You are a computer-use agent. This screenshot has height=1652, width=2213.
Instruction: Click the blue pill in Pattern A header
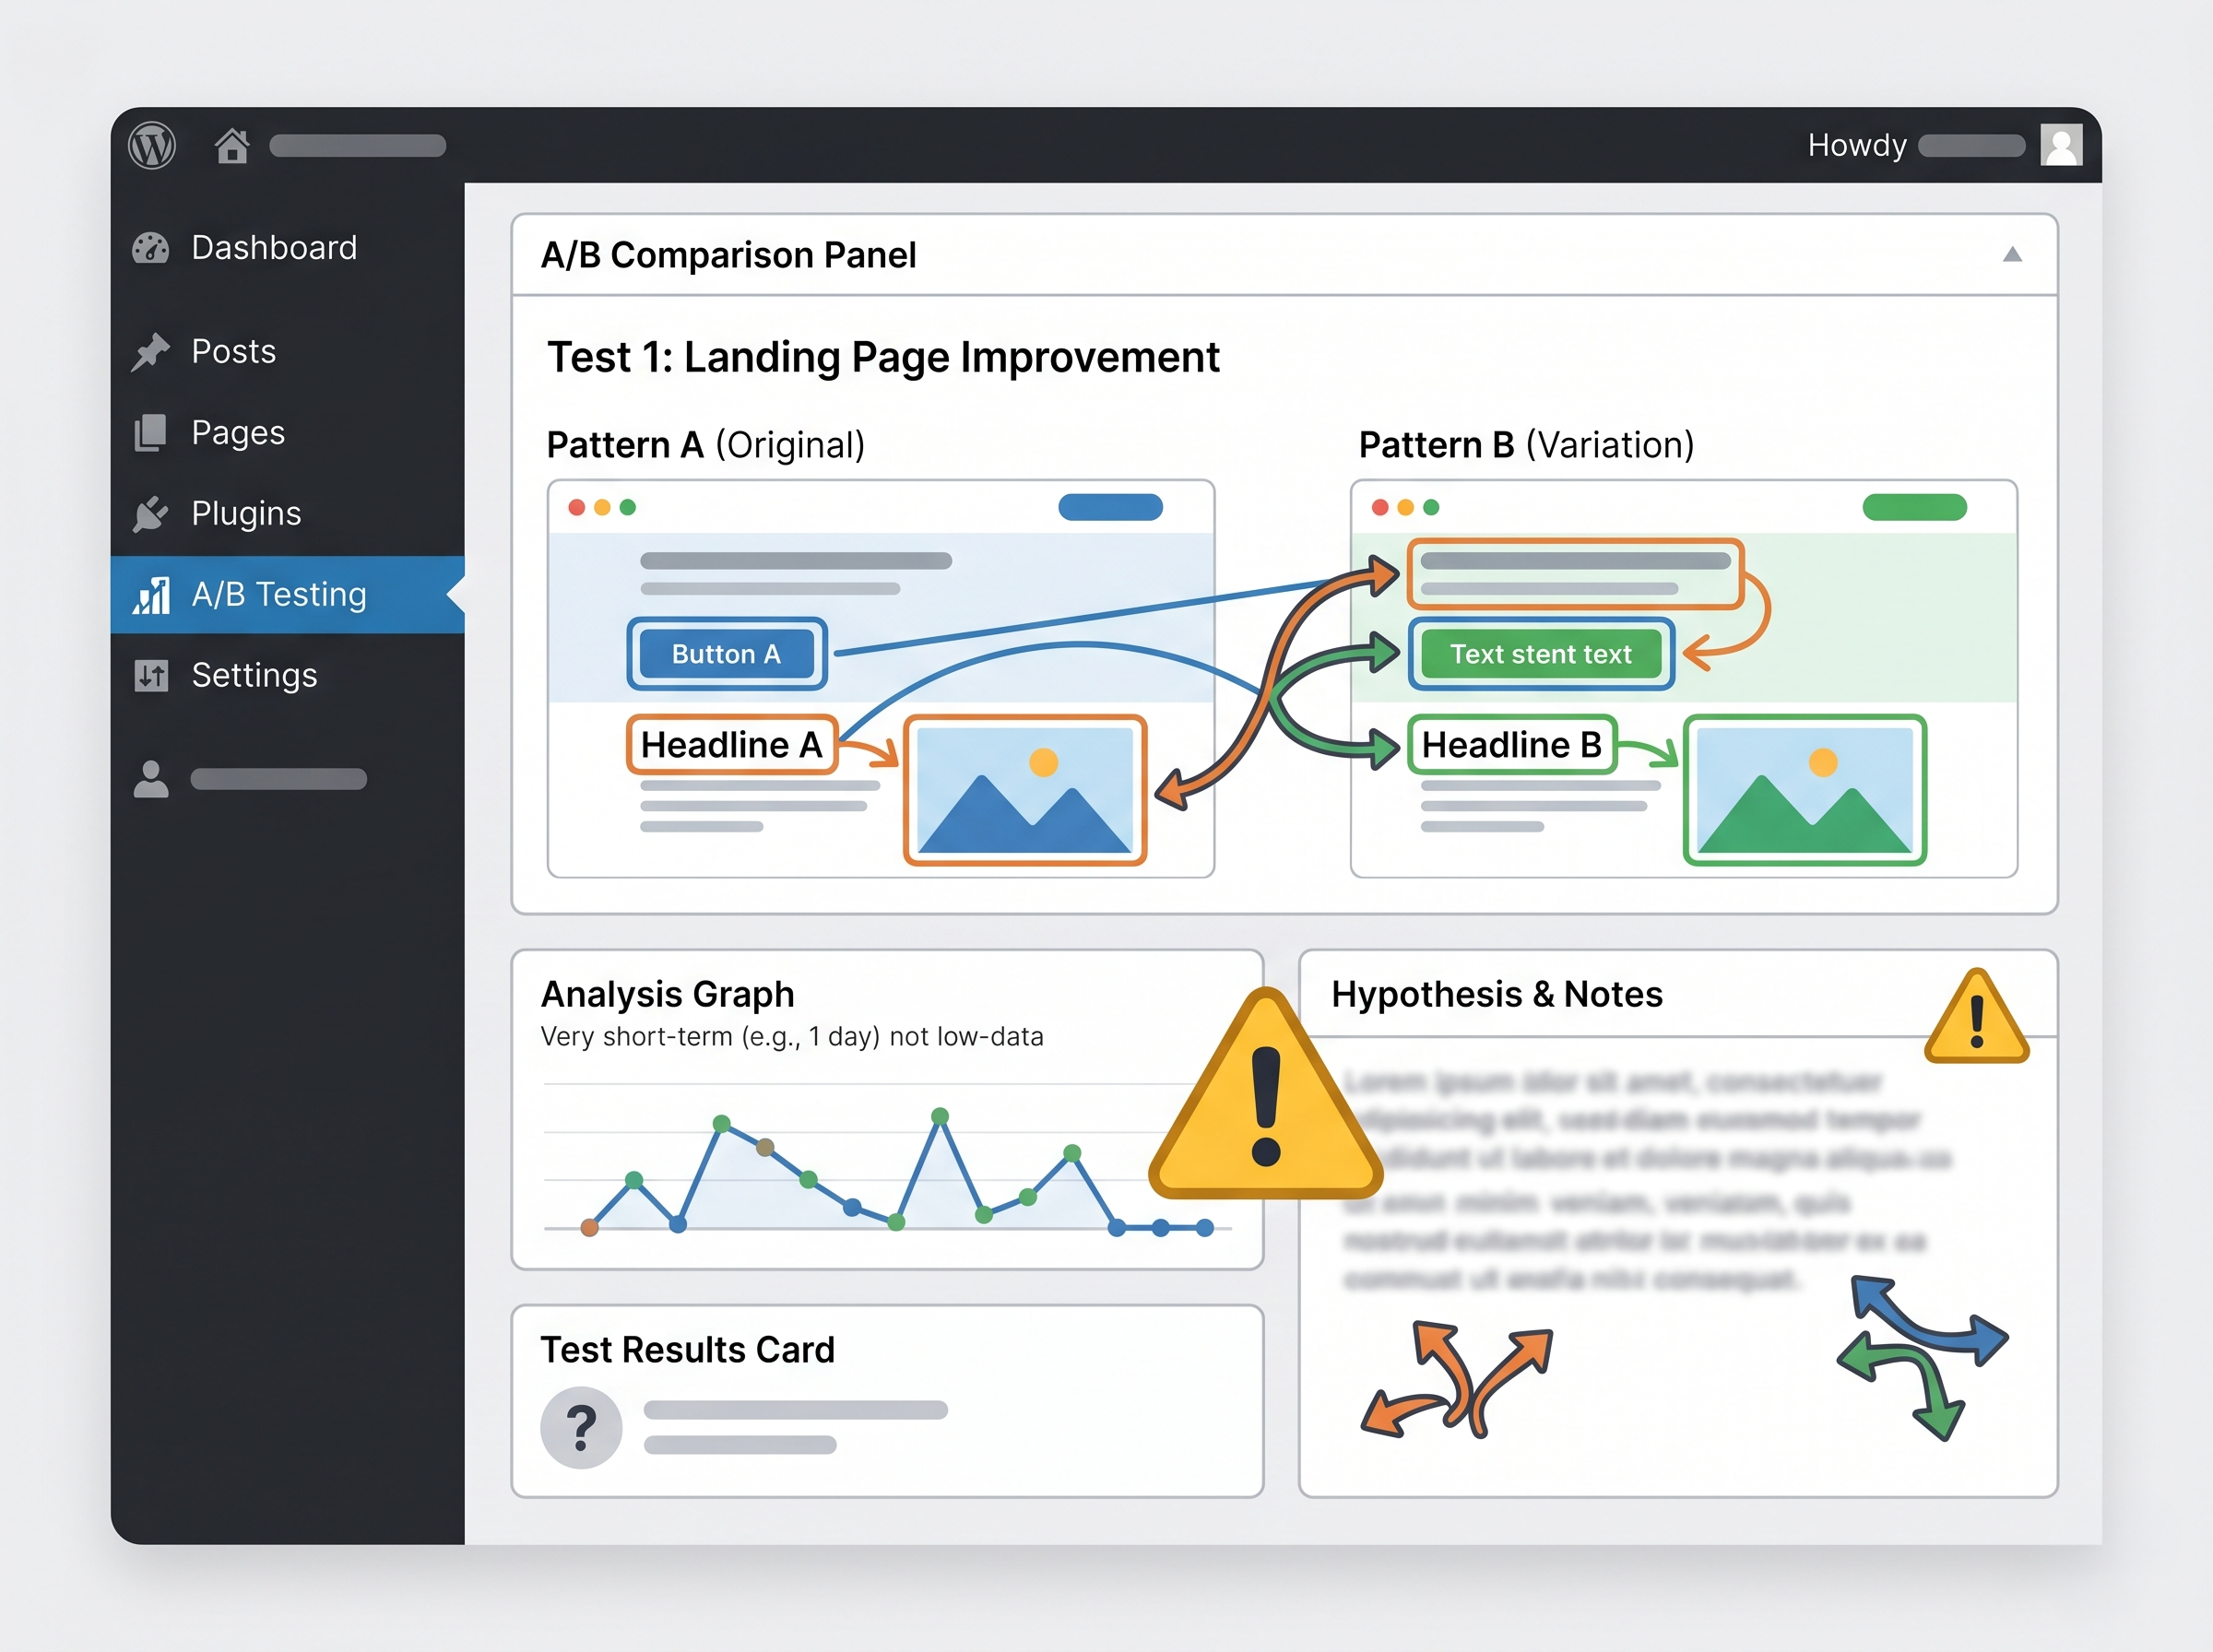coord(1110,507)
